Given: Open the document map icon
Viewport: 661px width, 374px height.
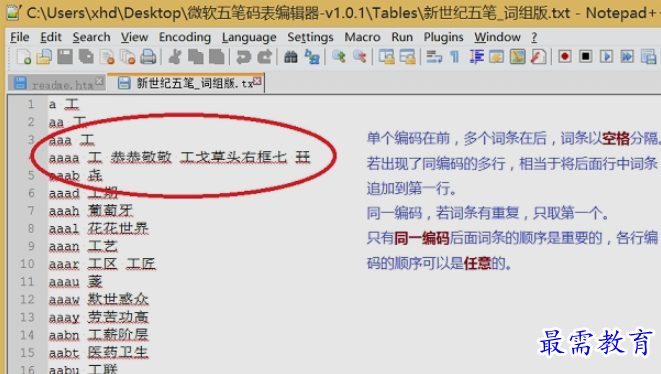Looking at the screenshot, I should click(x=518, y=57).
